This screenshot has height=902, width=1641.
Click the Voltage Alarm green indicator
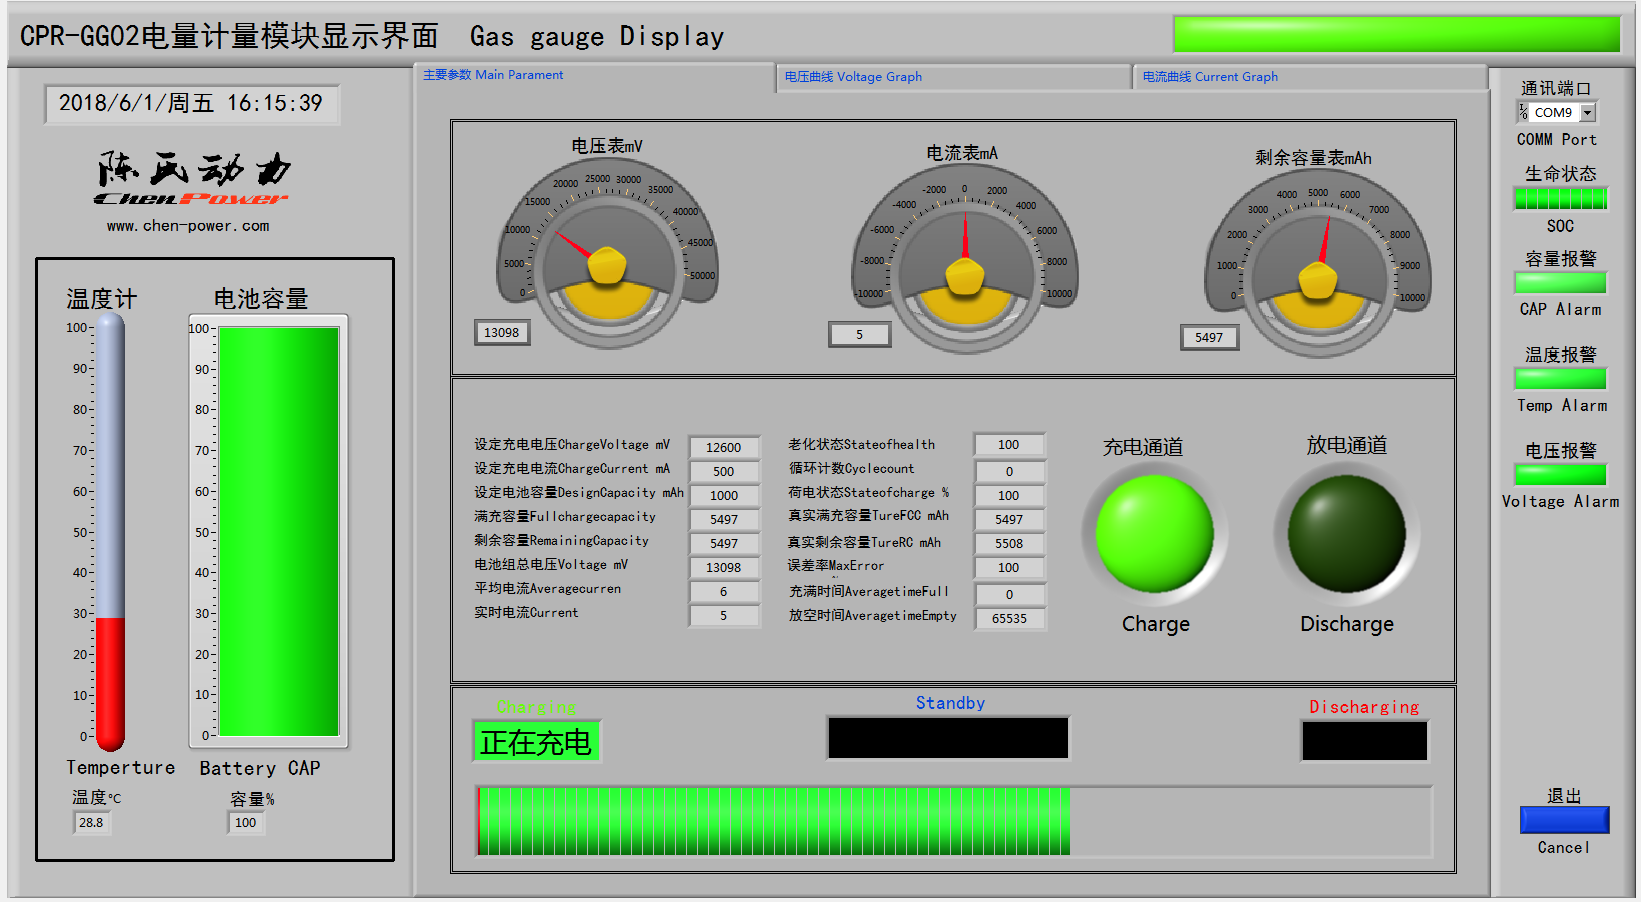(1560, 475)
